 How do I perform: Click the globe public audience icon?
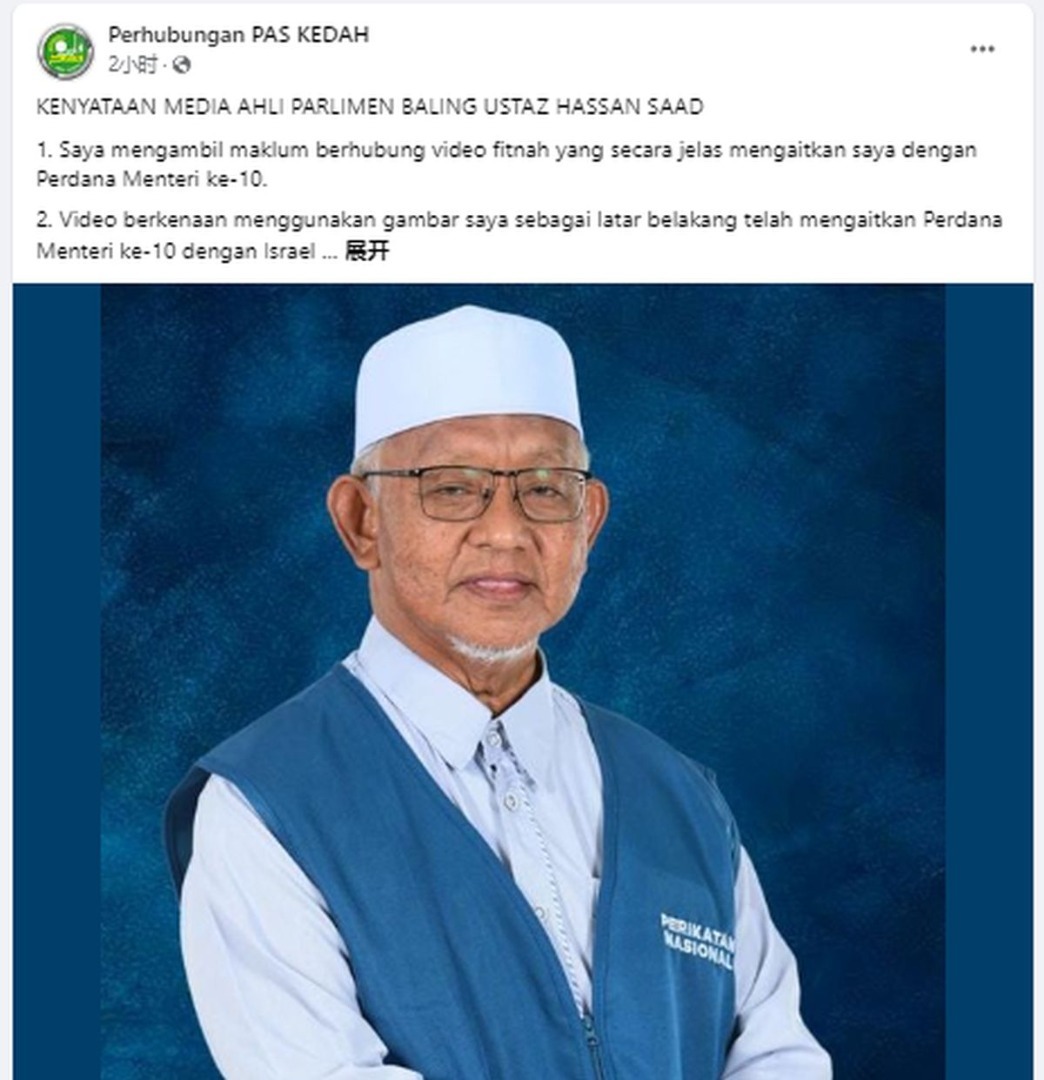point(182,65)
